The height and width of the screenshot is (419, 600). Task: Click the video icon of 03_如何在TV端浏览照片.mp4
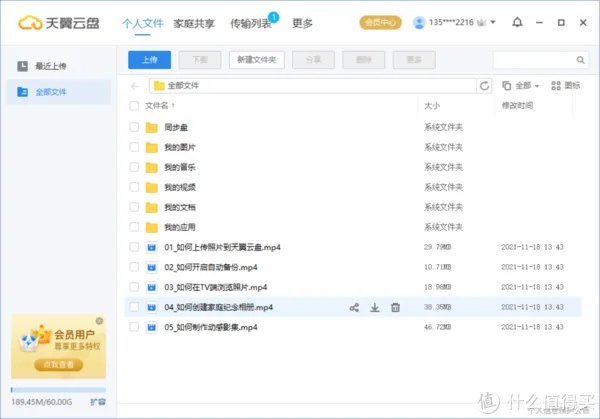tap(152, 287)
